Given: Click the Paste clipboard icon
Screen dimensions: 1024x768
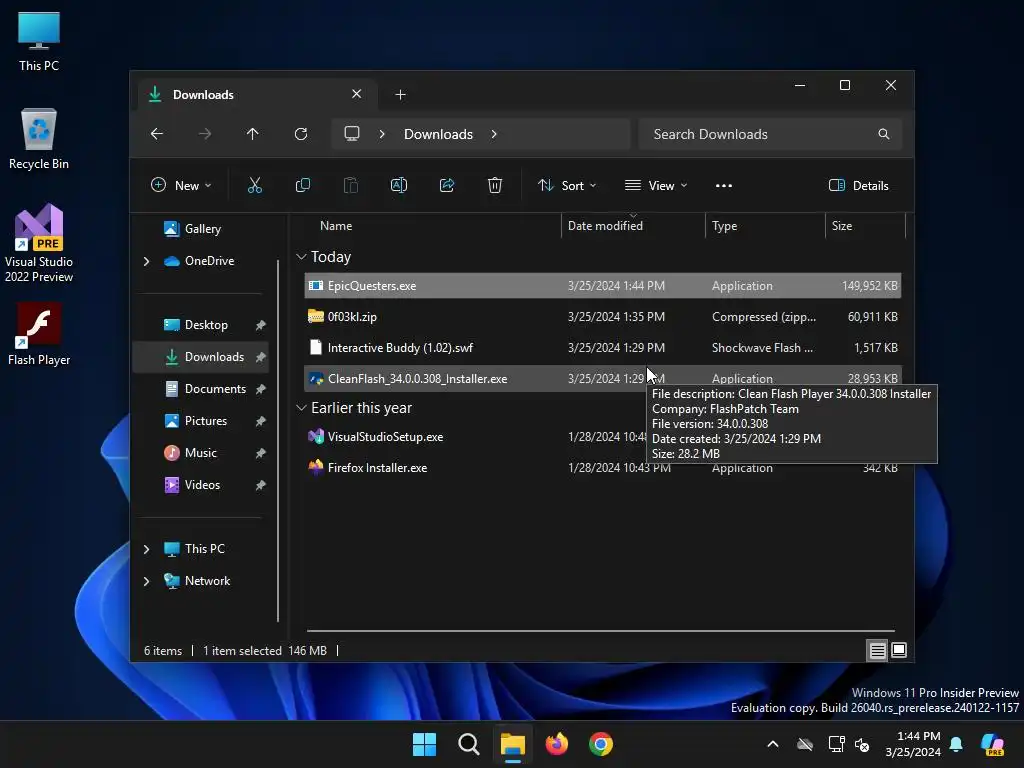Looking at the screenshot, I should [x=351, y=185].
